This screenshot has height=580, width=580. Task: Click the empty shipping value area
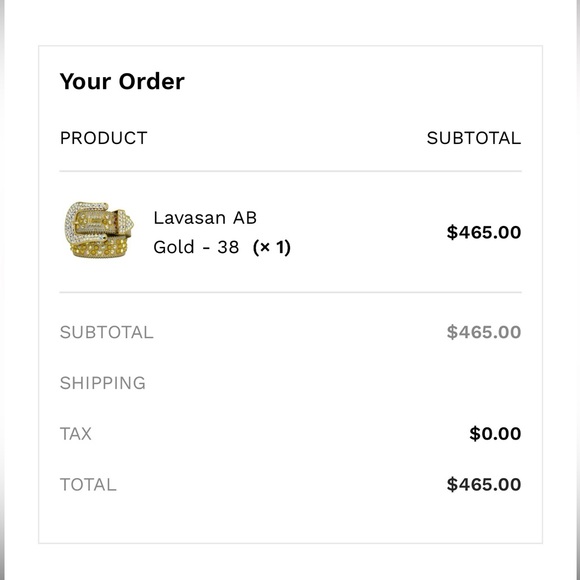[x=481, y=383]
